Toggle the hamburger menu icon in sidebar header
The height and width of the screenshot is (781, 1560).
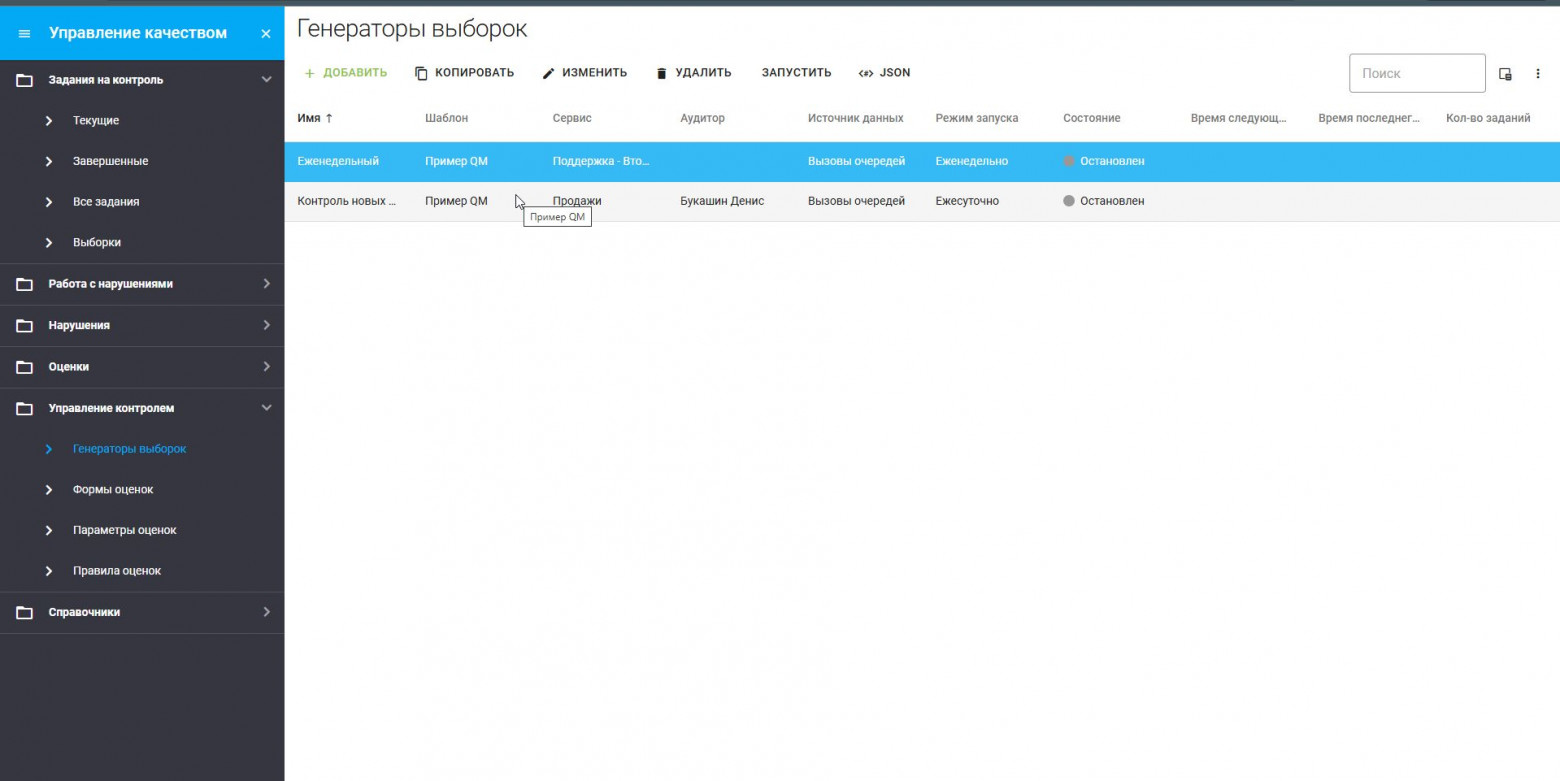tap(25, 34)
